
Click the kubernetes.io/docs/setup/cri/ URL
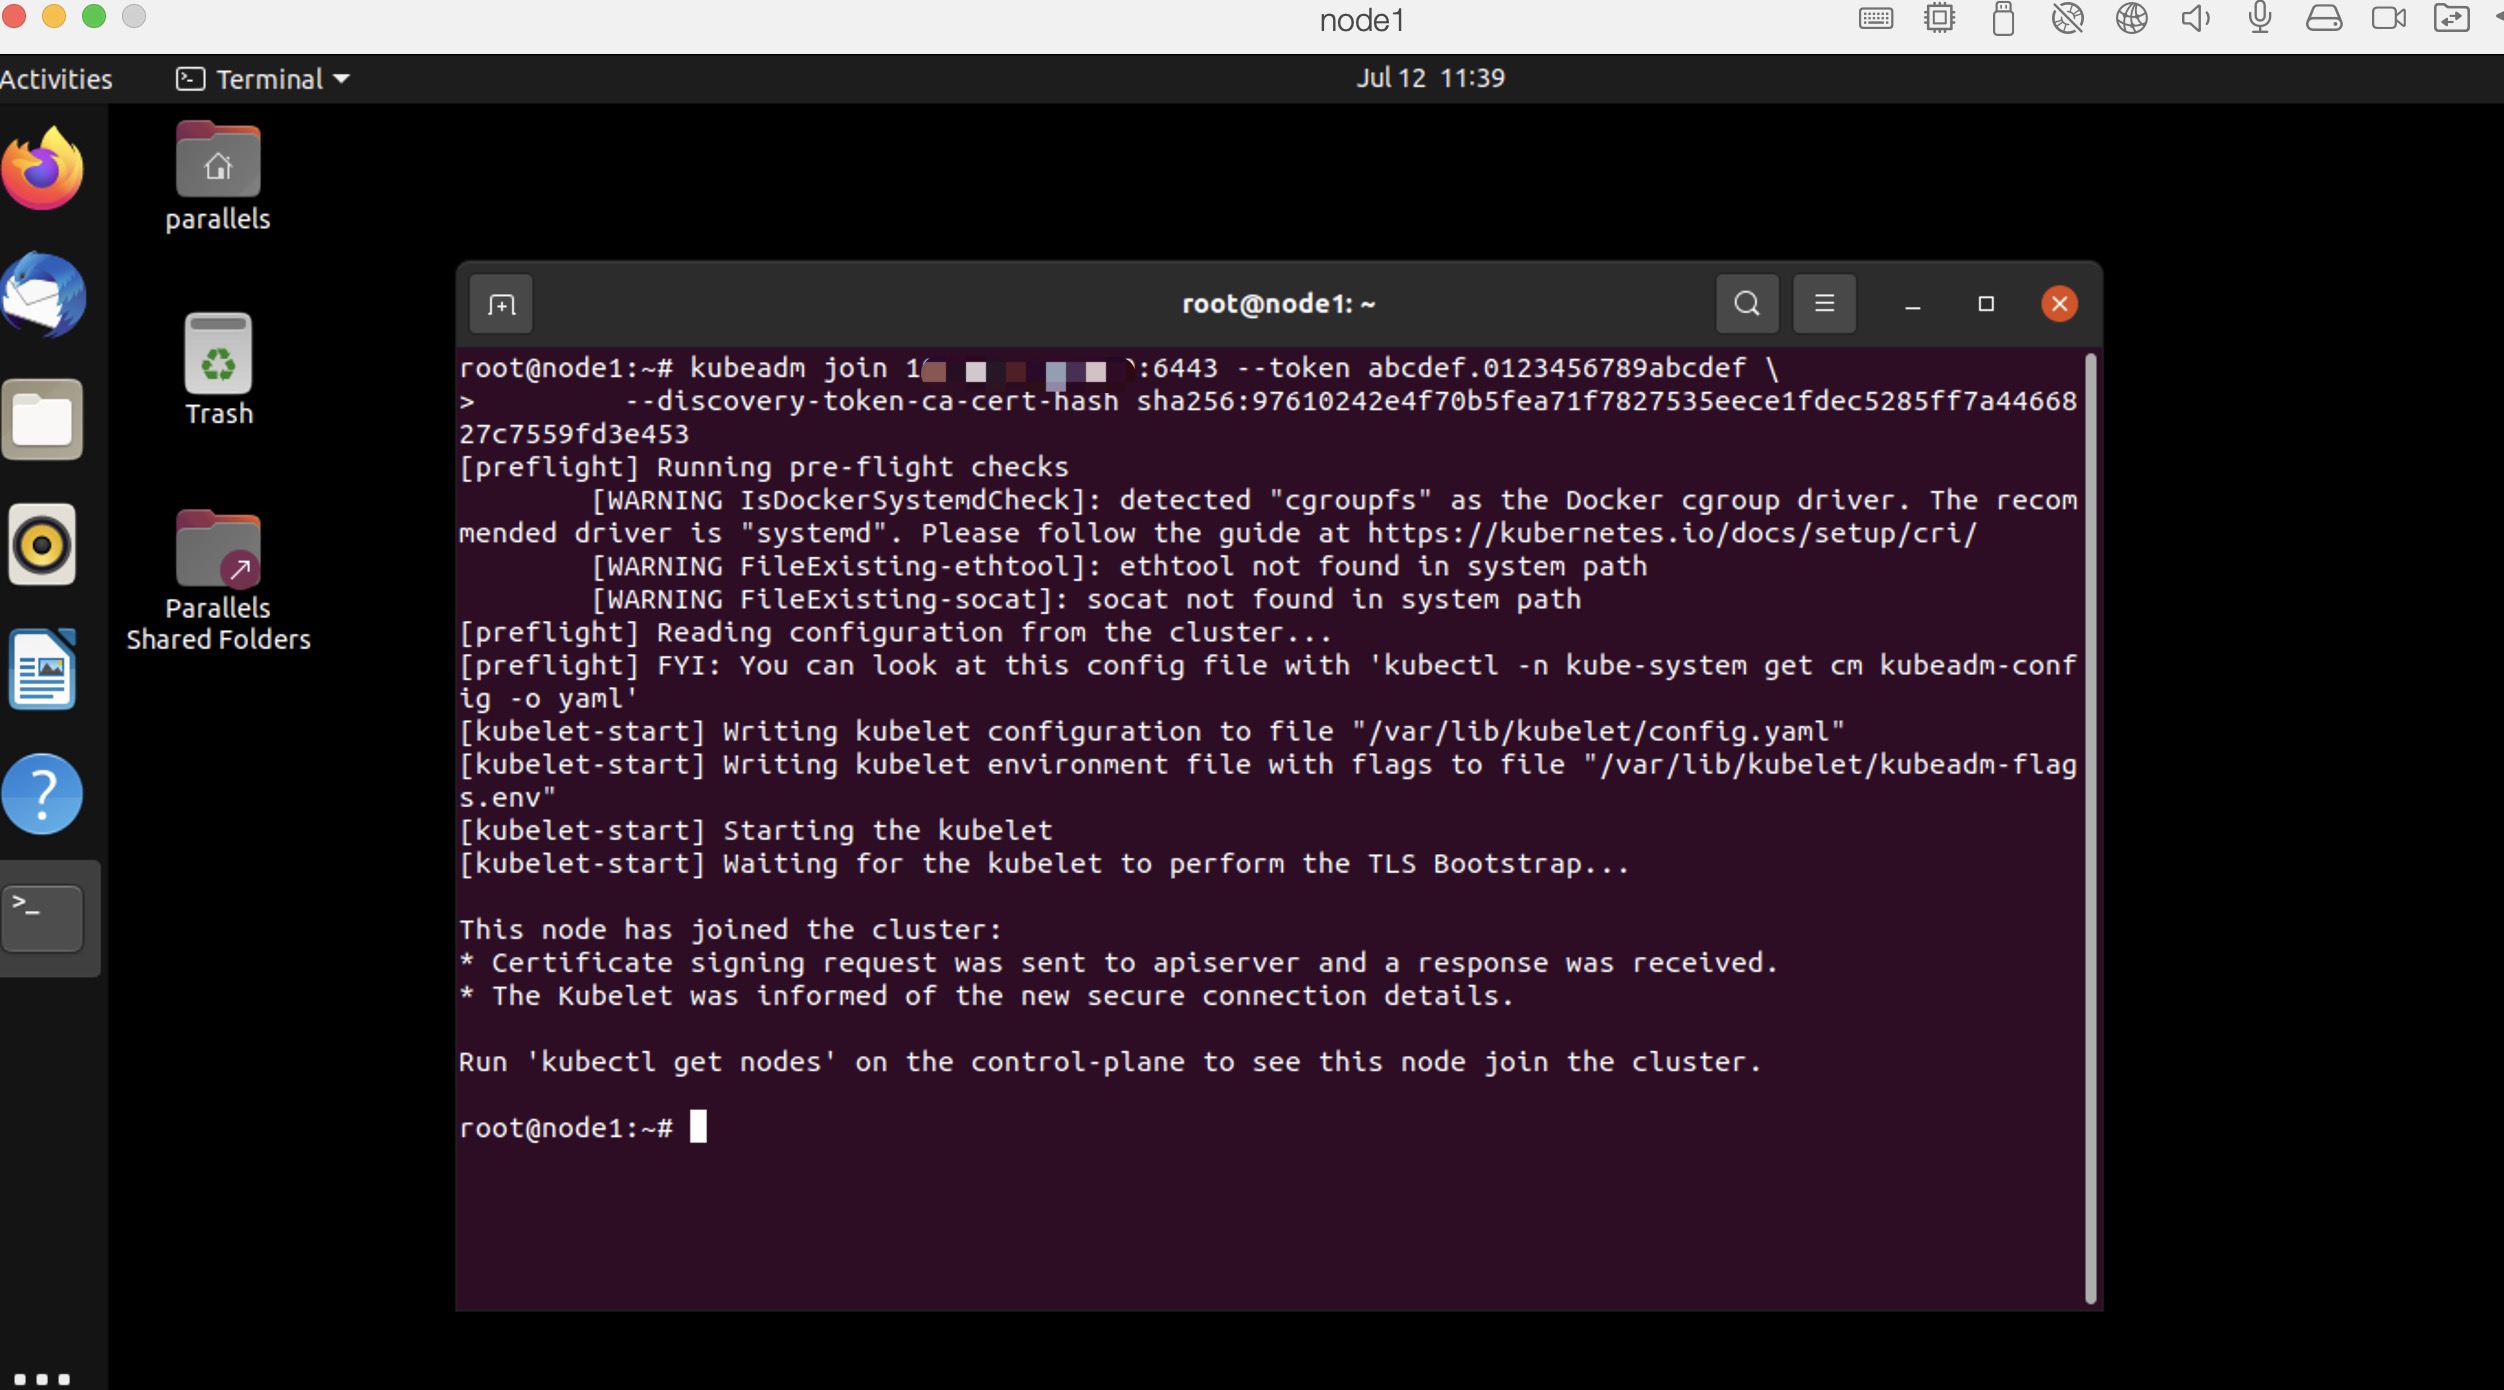(1672, 534)
